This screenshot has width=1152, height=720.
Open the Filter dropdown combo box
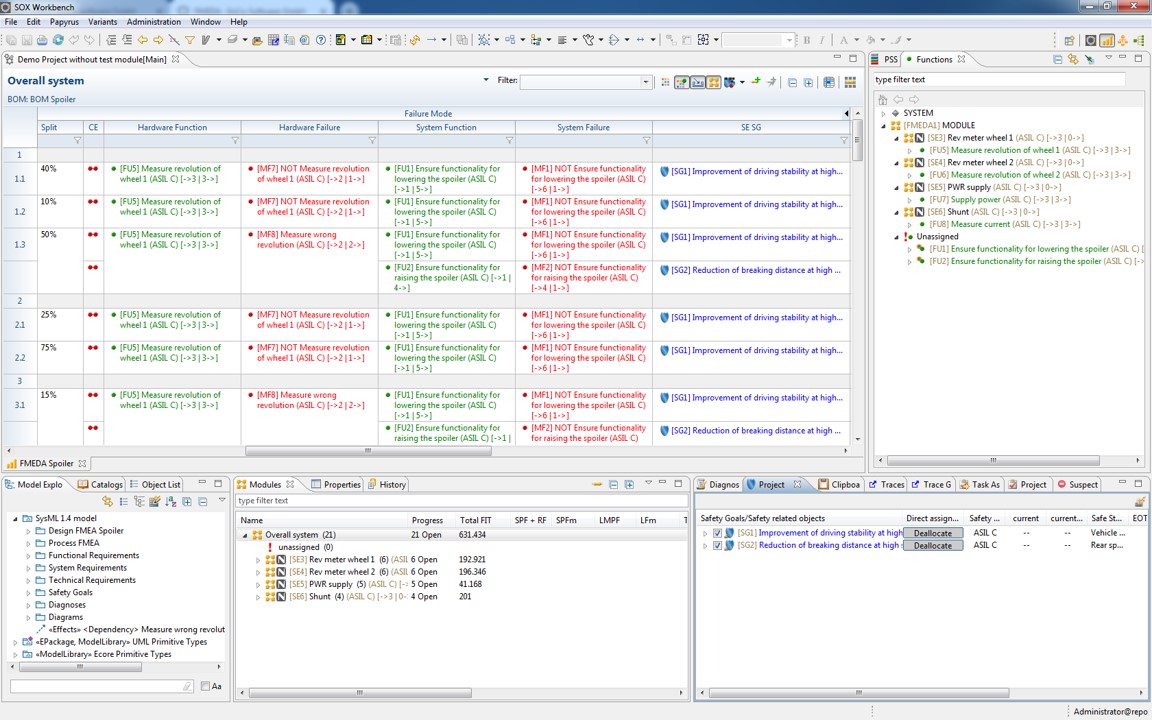pos(645,82)
